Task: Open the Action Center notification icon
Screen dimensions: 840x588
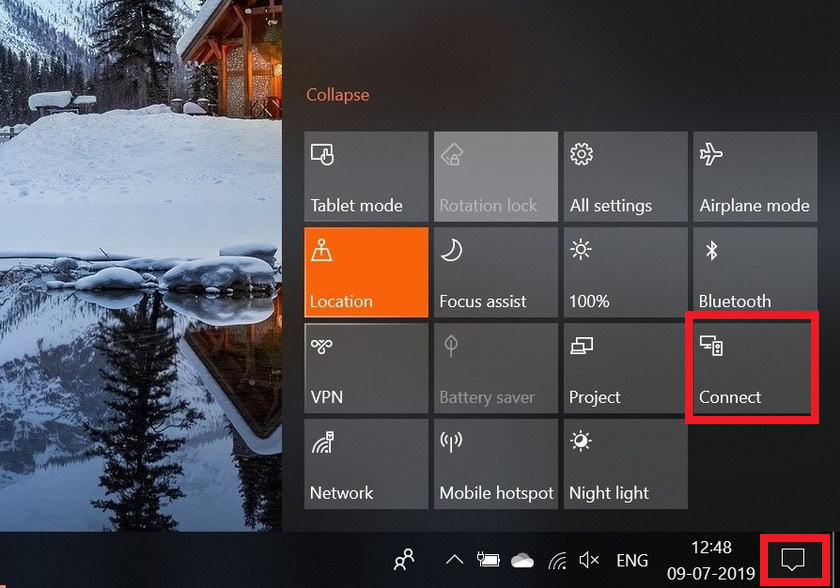Action: pyautogui.click(x=793, y=560)
